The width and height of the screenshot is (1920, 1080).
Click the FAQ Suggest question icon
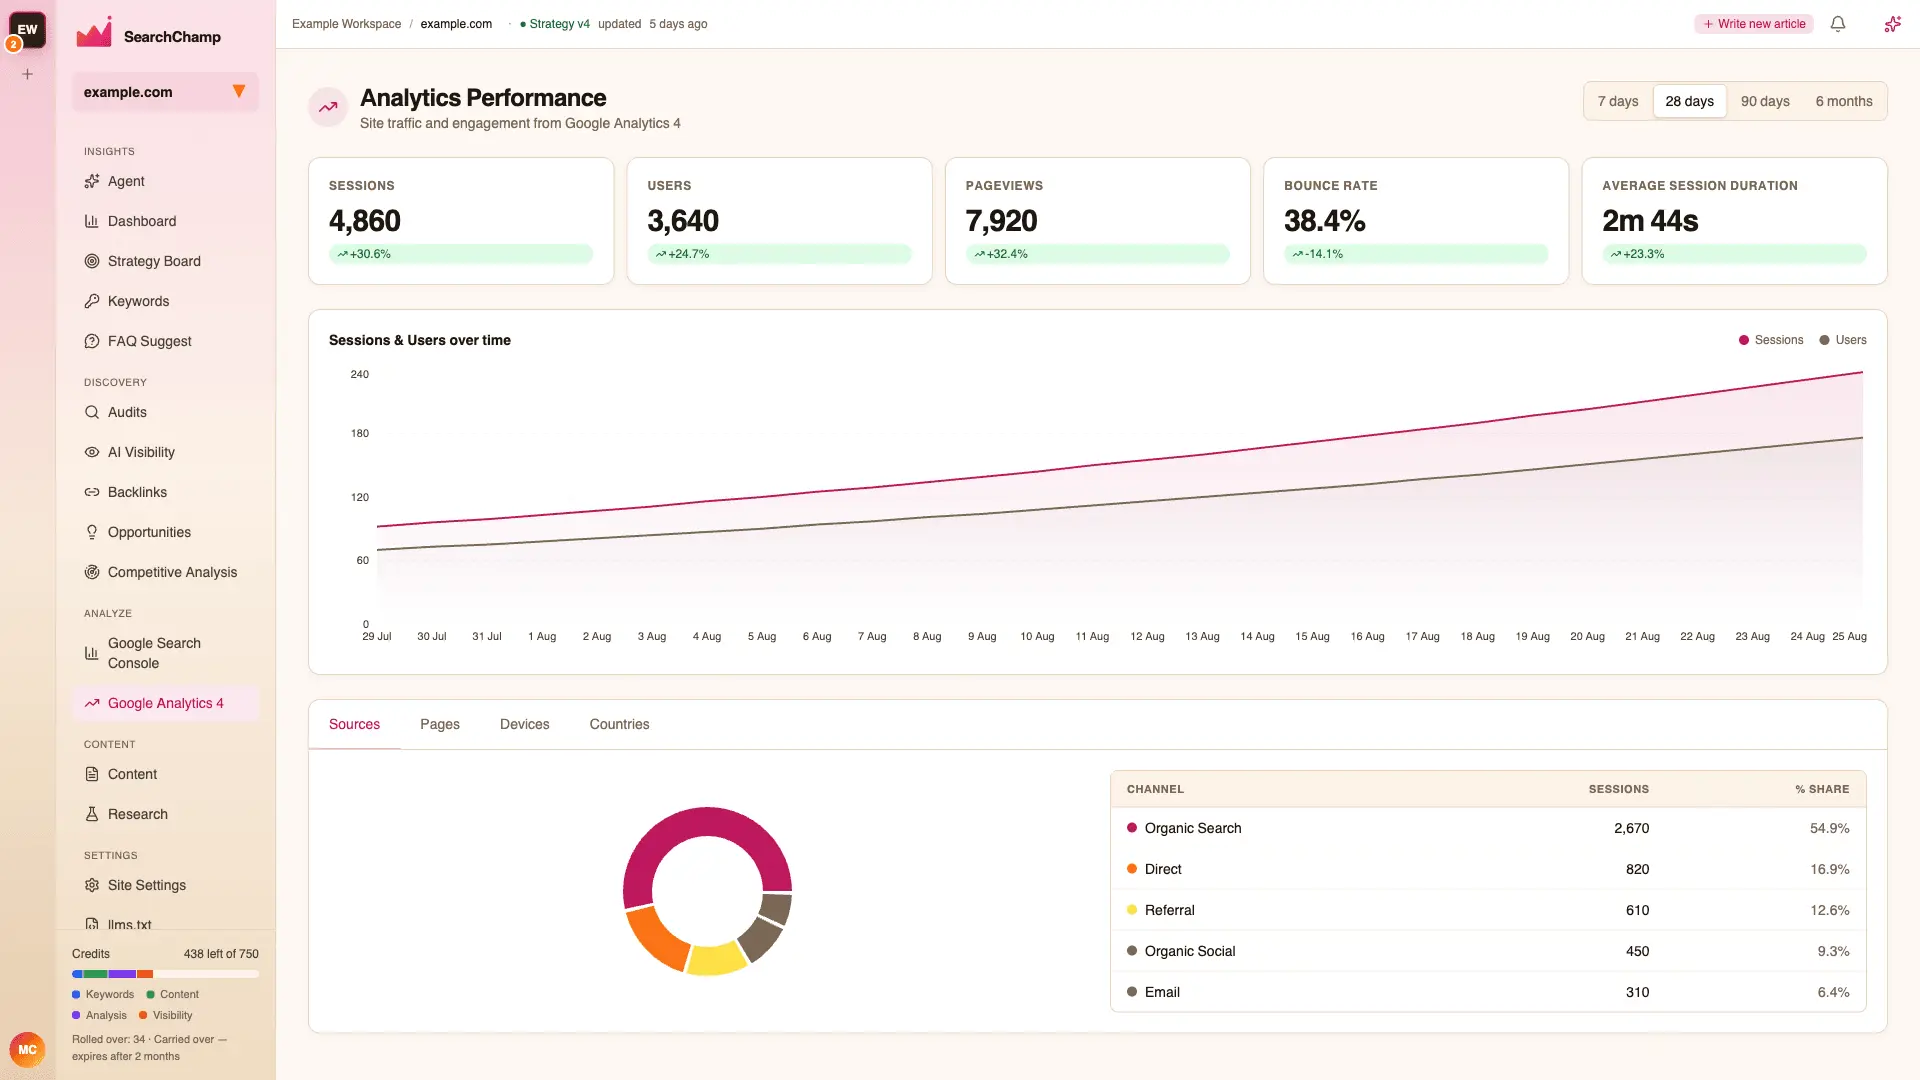tap(92, 341)
